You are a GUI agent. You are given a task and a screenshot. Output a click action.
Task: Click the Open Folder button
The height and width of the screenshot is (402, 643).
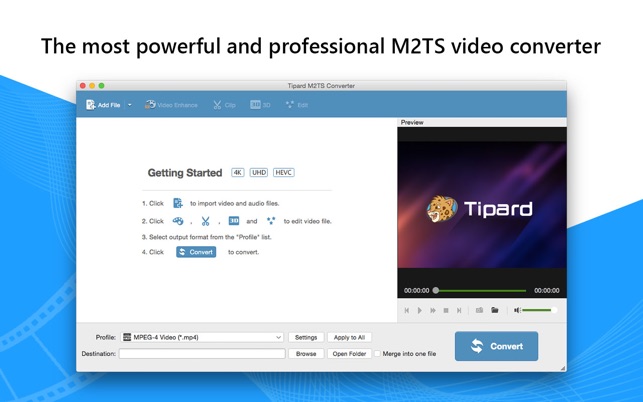pos(349,354)
